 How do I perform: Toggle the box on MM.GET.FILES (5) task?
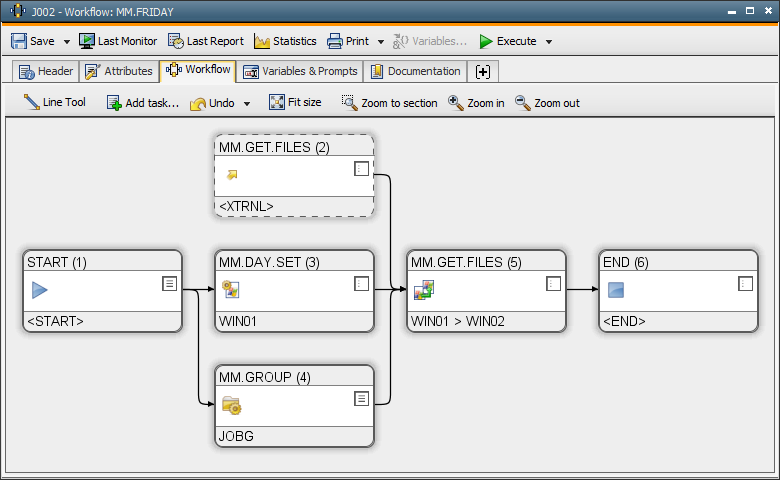(553, 284)
